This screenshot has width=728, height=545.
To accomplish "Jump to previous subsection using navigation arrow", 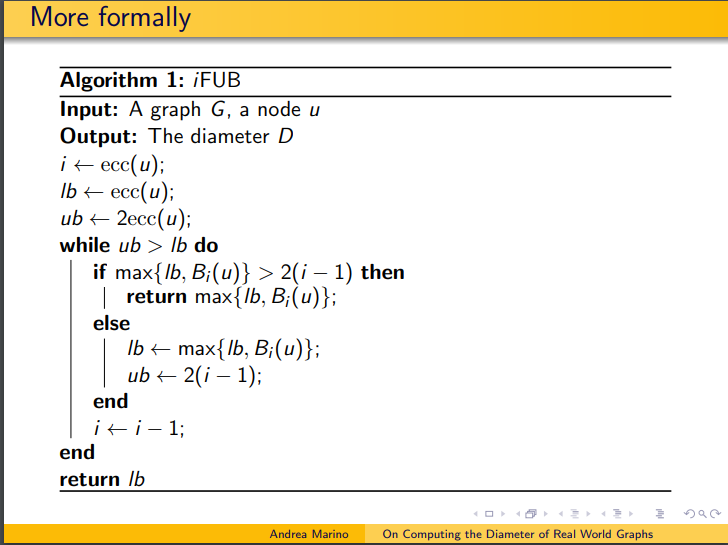I will click(x=559, y=514).
